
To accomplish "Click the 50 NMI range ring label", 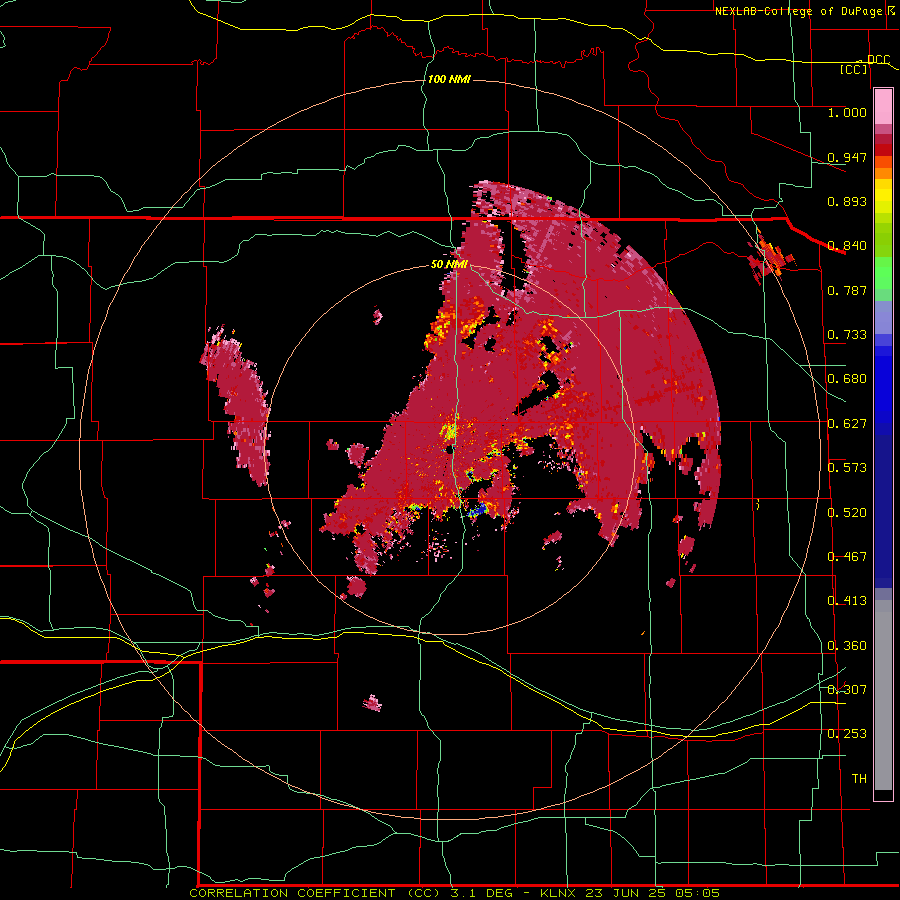I will pyautogui.click(x=449, y=265).
